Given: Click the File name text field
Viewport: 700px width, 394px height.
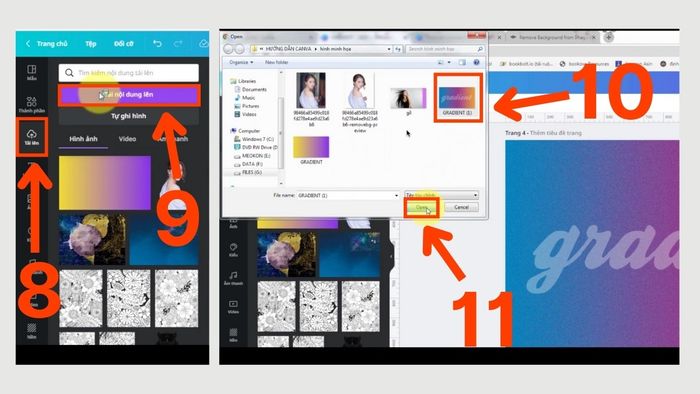Looking at the screenshot, I should (348, 195).
